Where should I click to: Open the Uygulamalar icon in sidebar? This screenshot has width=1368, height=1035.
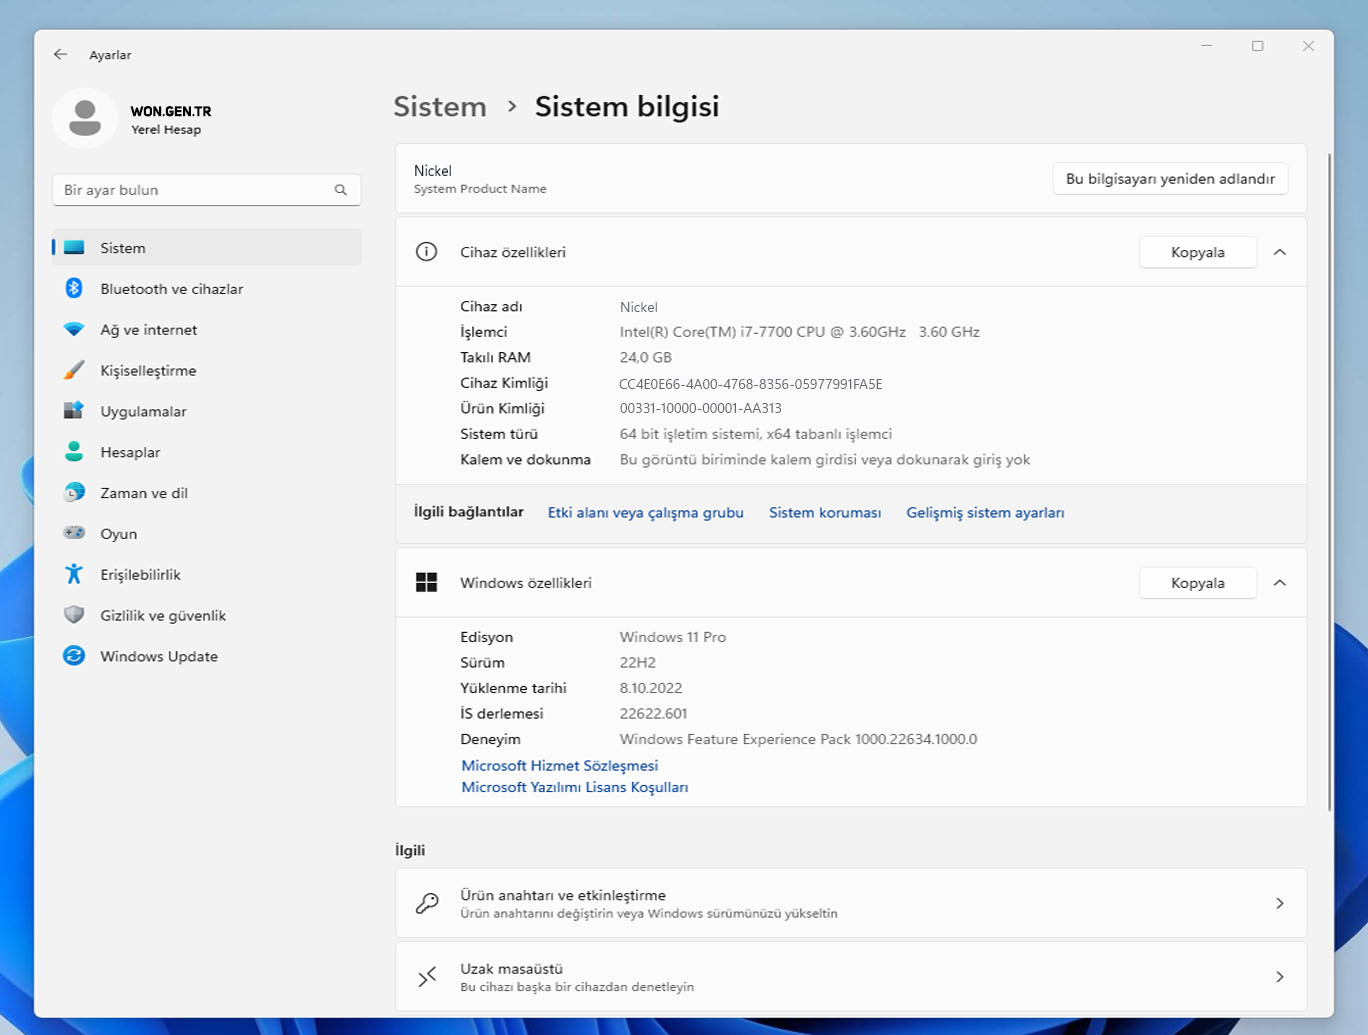pos(74,411)
